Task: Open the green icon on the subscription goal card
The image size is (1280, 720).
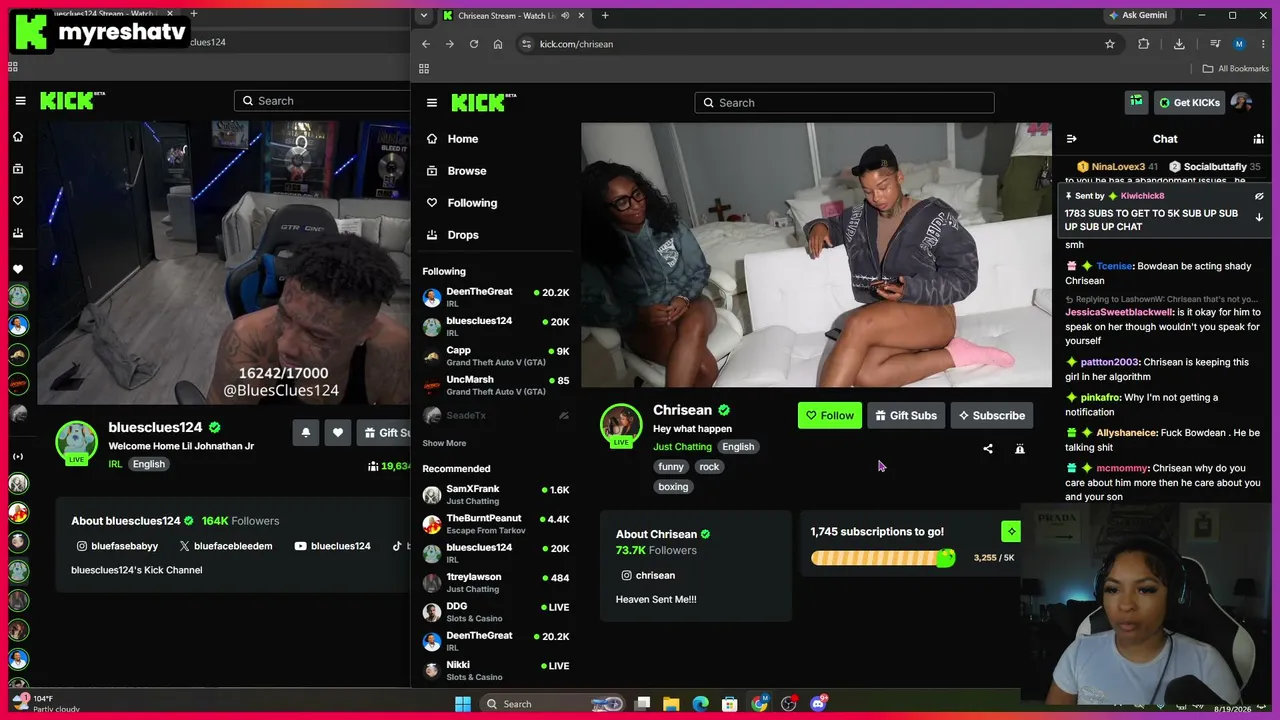Action: [x=1011, y=531]
